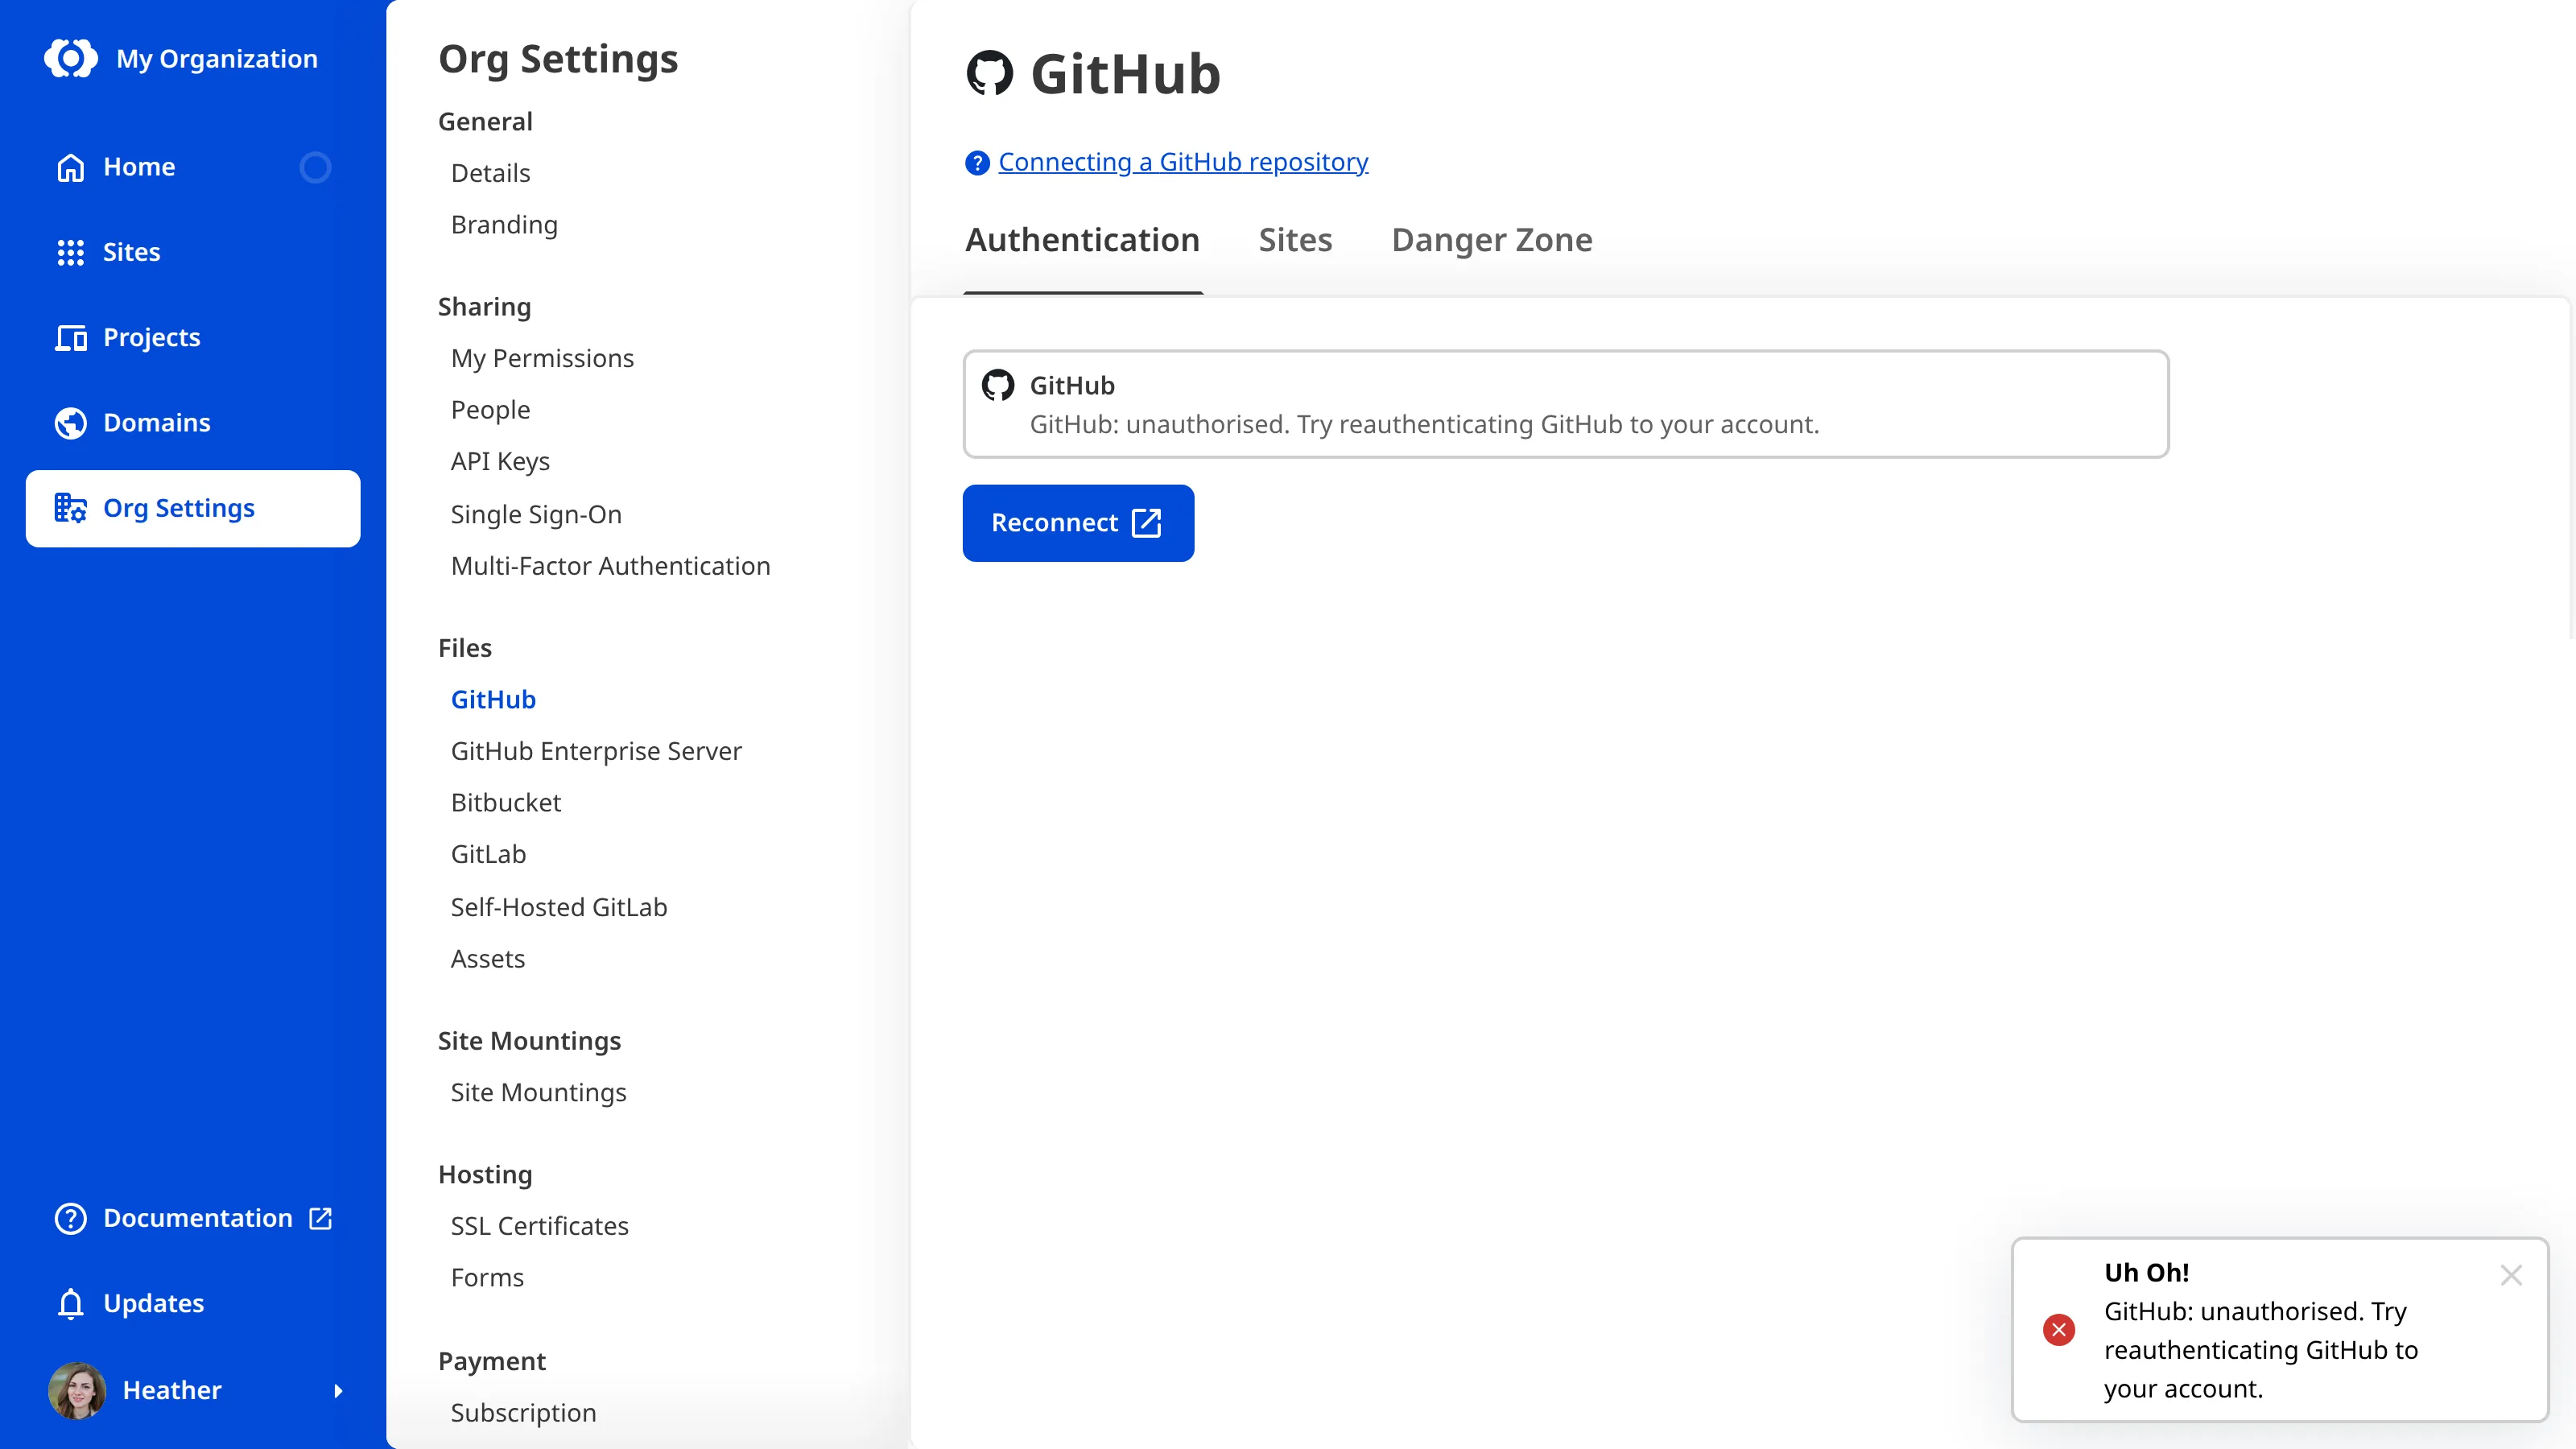Click the red error icon in notification

point(2059,1330)
